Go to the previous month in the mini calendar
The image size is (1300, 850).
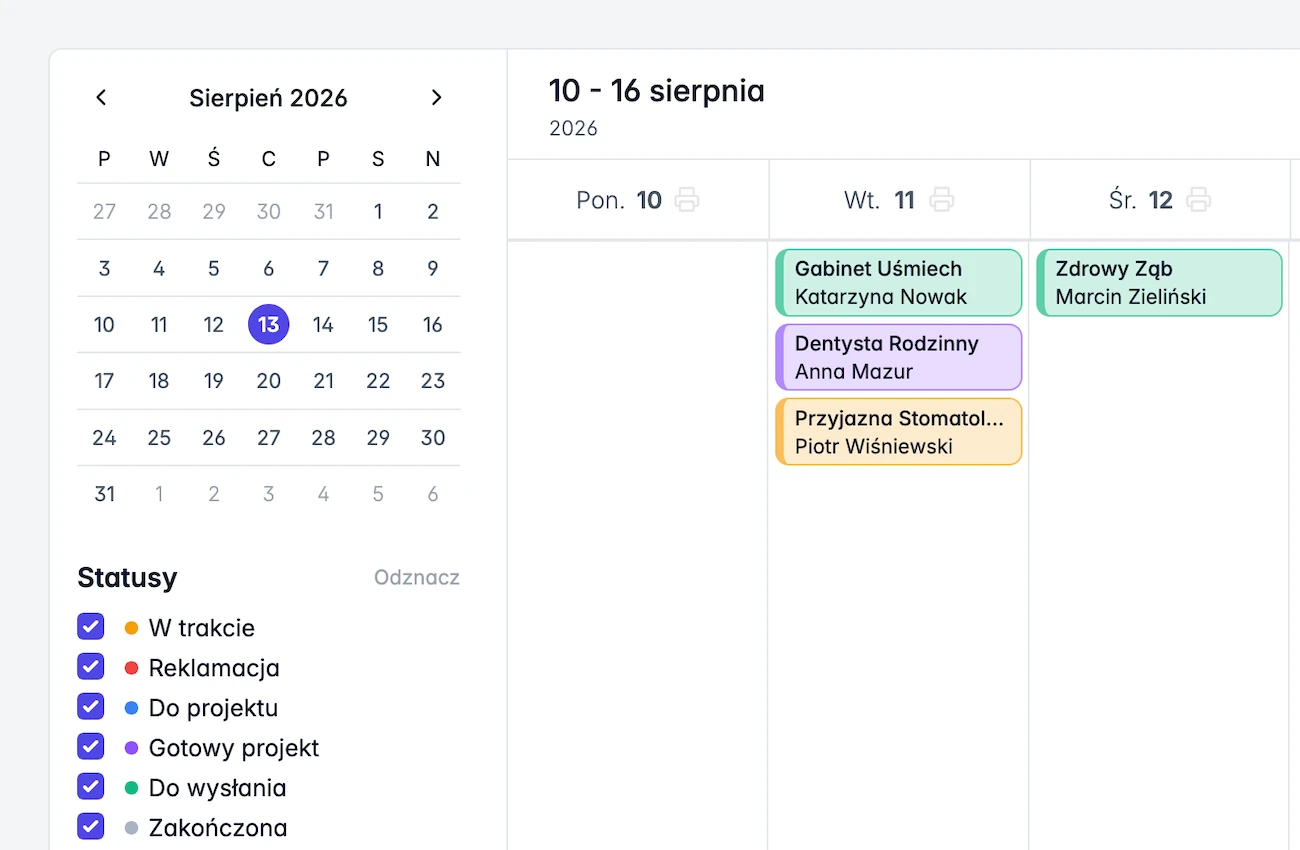101,97
